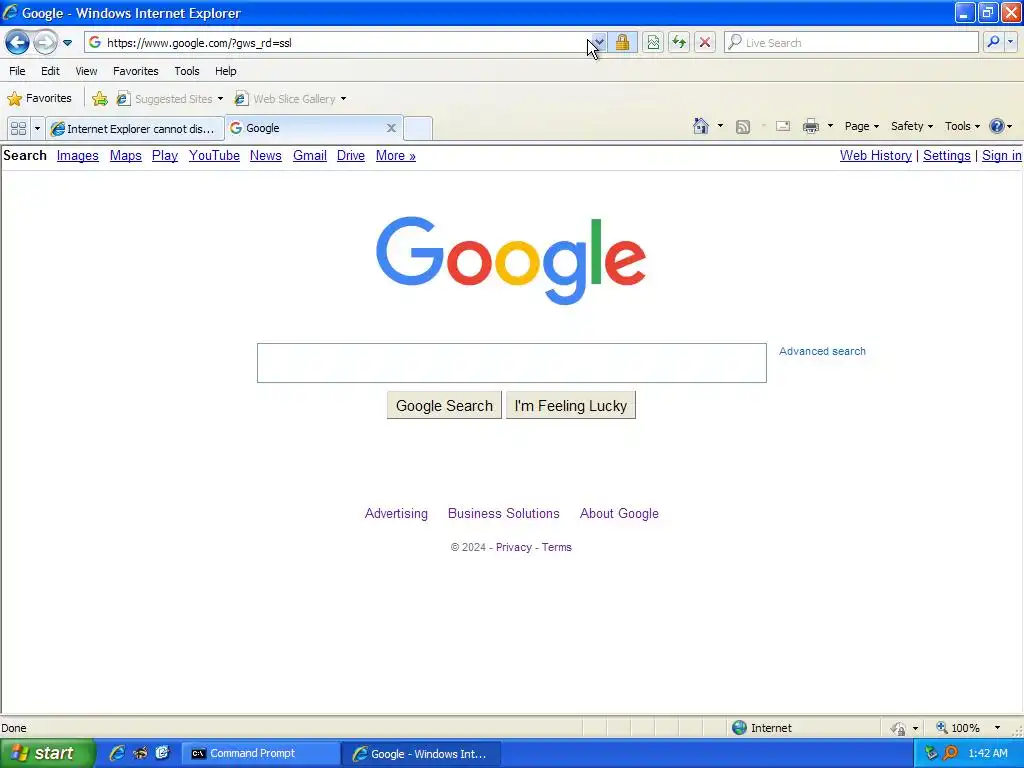Open a new blank tab
The width and height of the screenshot is (1024, 768).
click(418, 128)
